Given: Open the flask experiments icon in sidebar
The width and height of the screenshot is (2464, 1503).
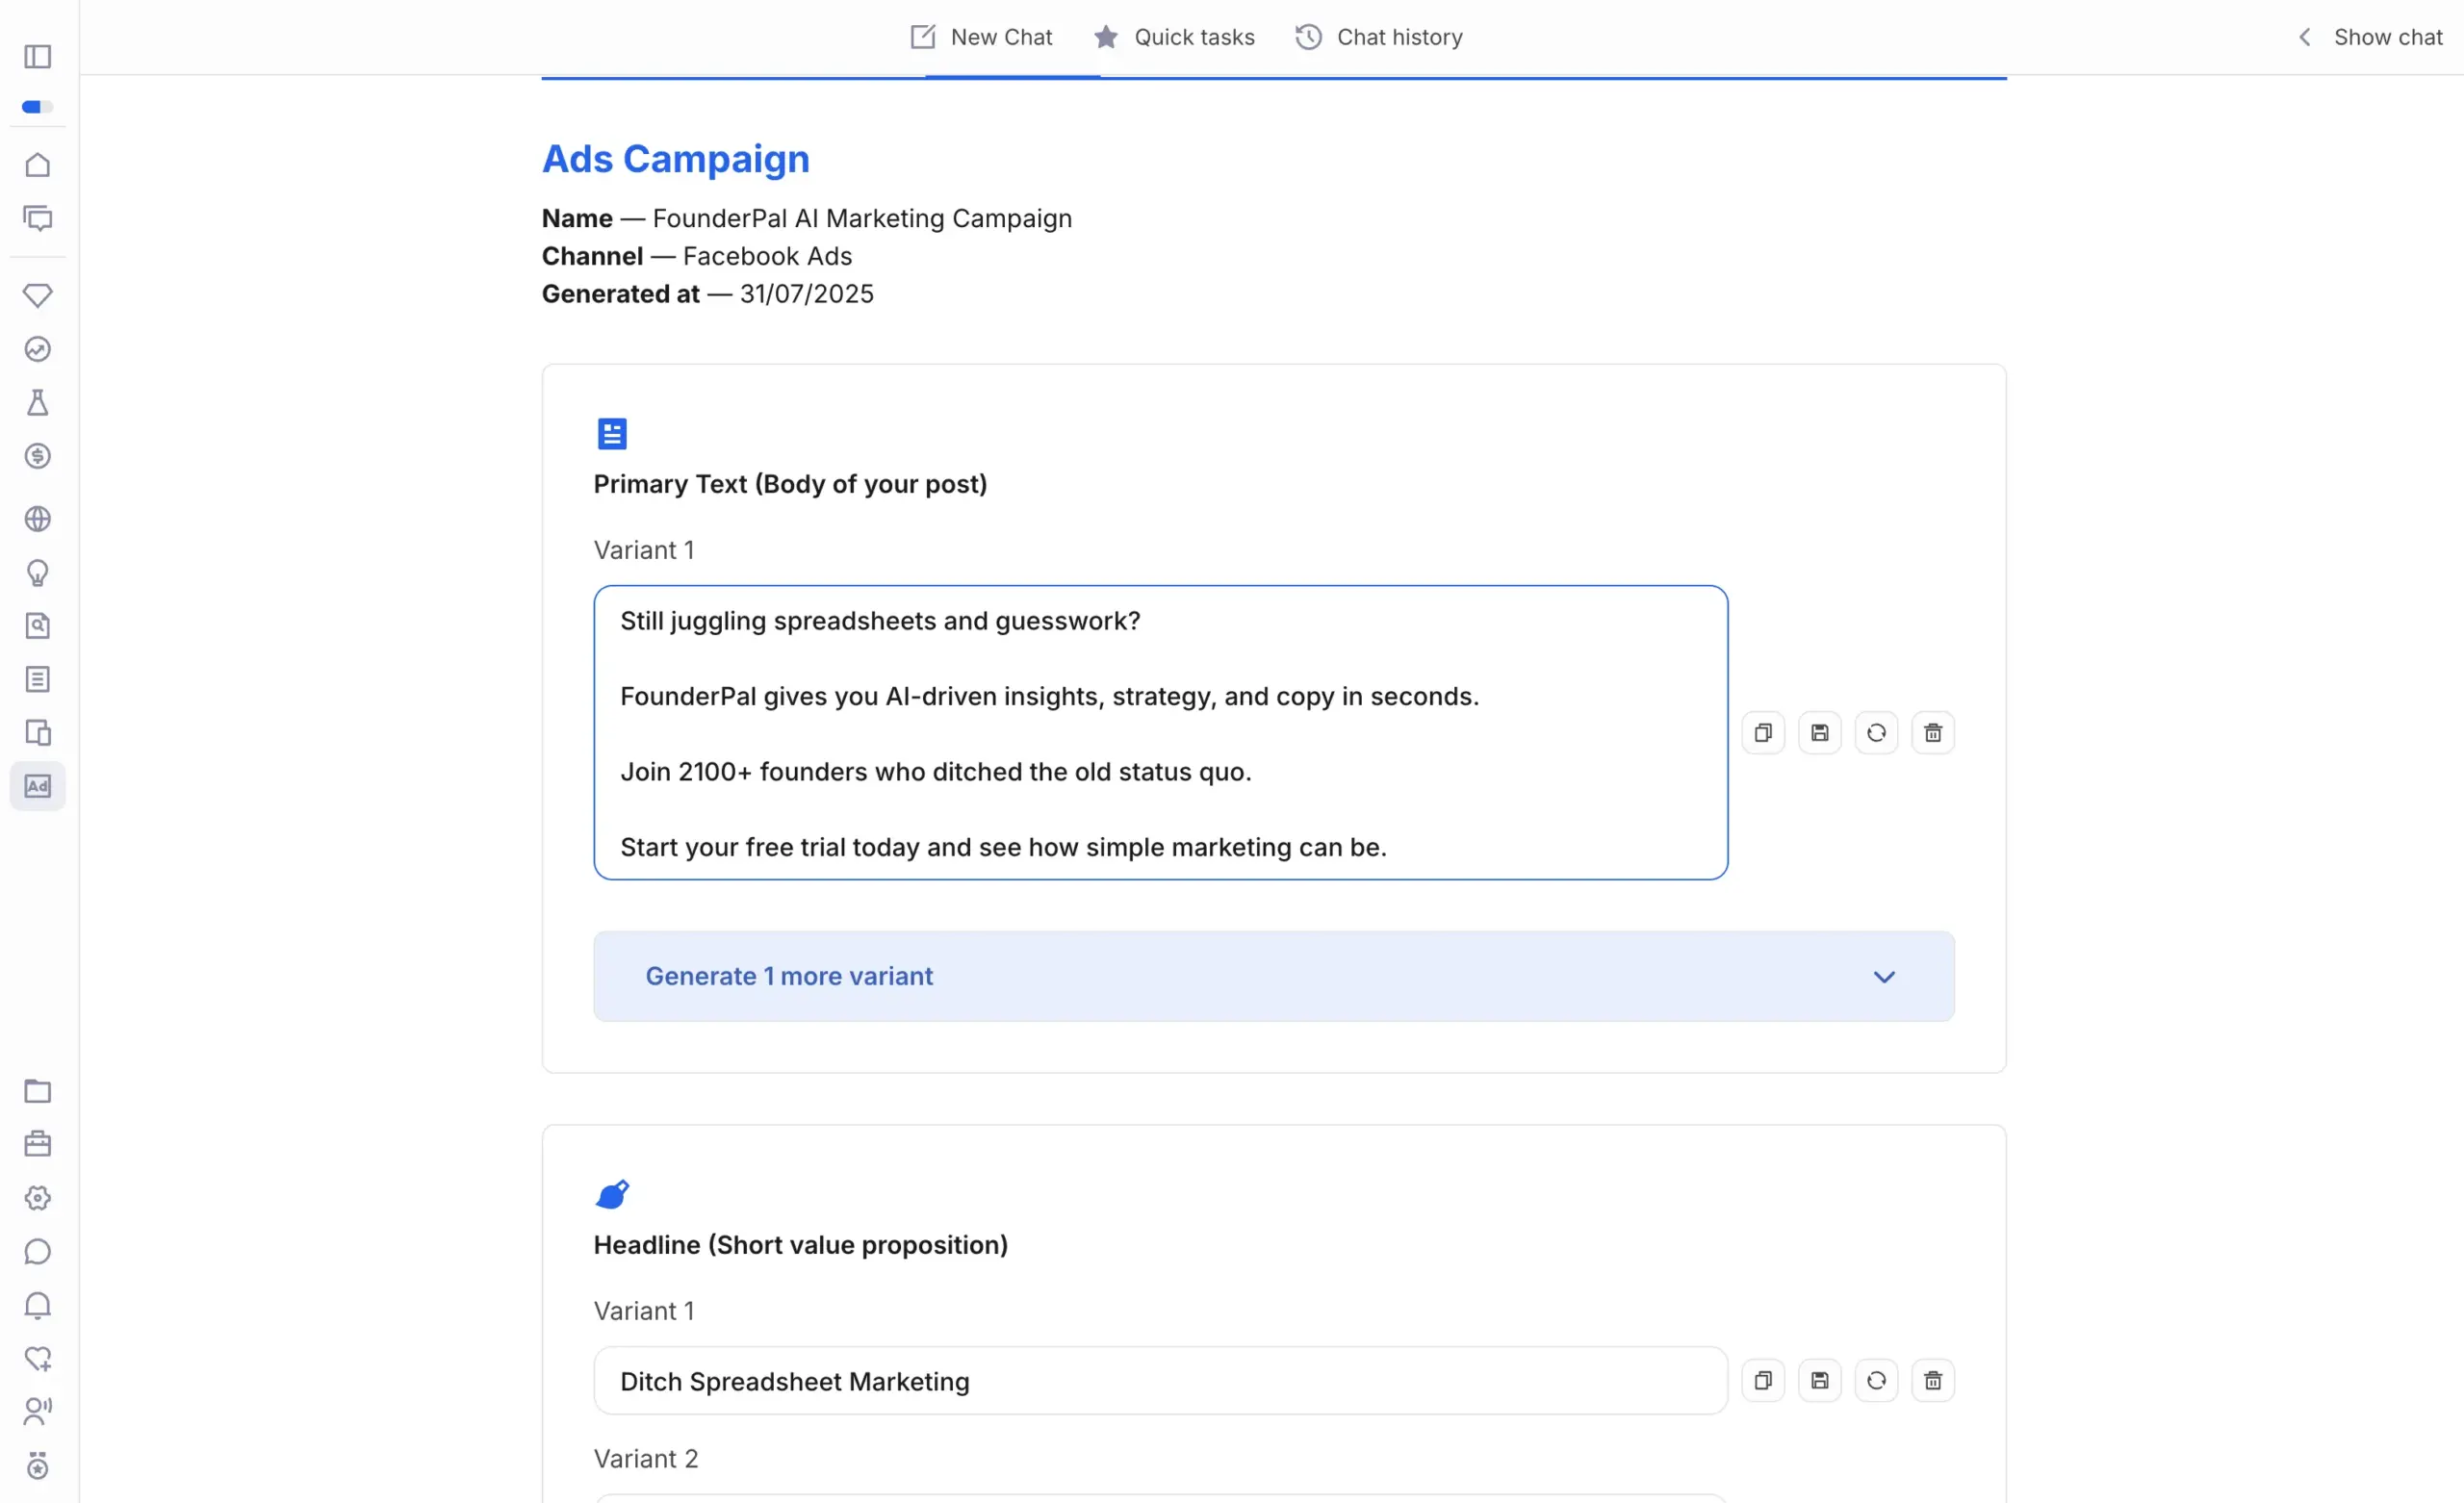Looking at the screenshot, I should (37, 402).
